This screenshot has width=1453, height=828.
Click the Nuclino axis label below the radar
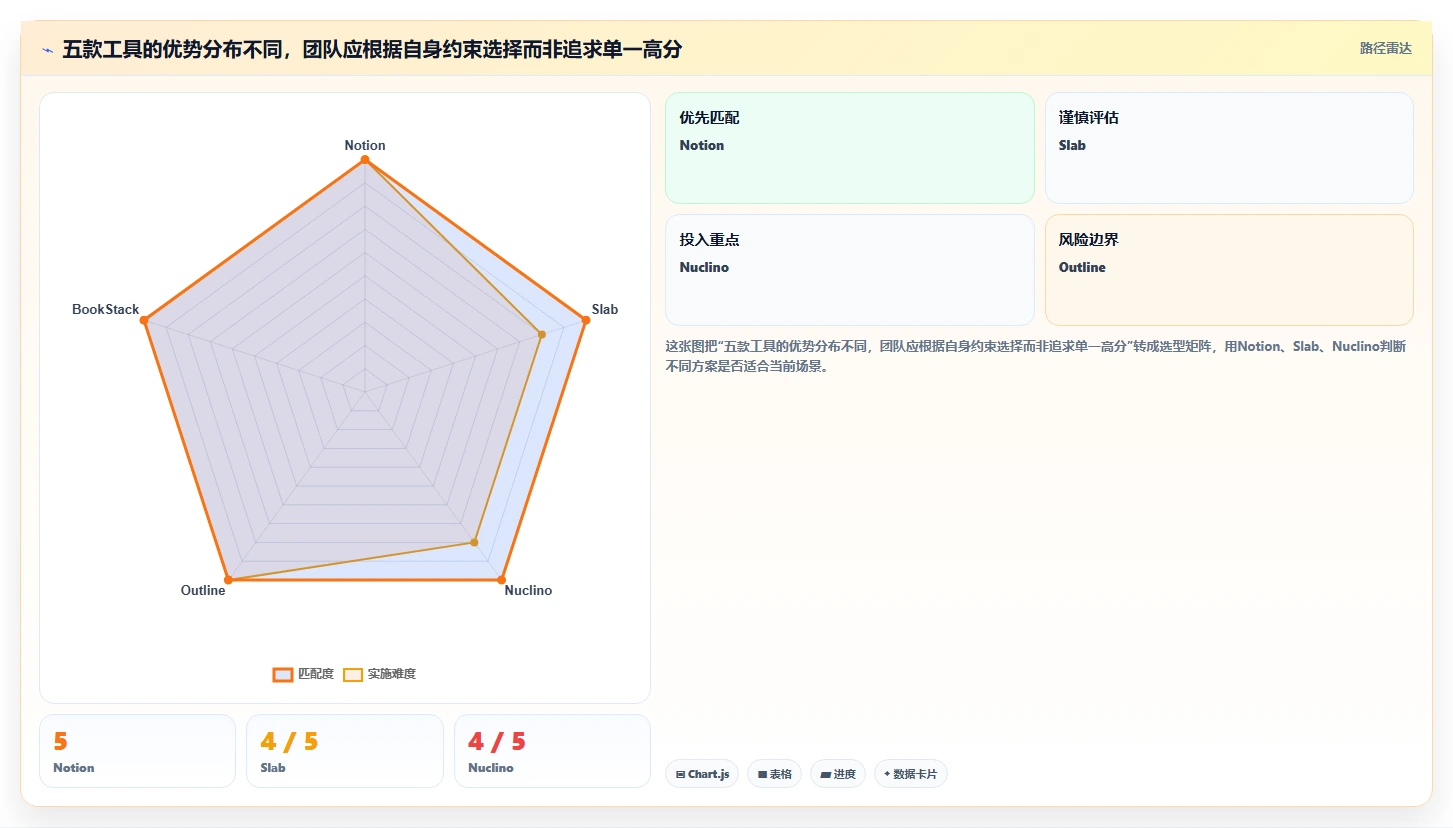(x=528, y=590)
